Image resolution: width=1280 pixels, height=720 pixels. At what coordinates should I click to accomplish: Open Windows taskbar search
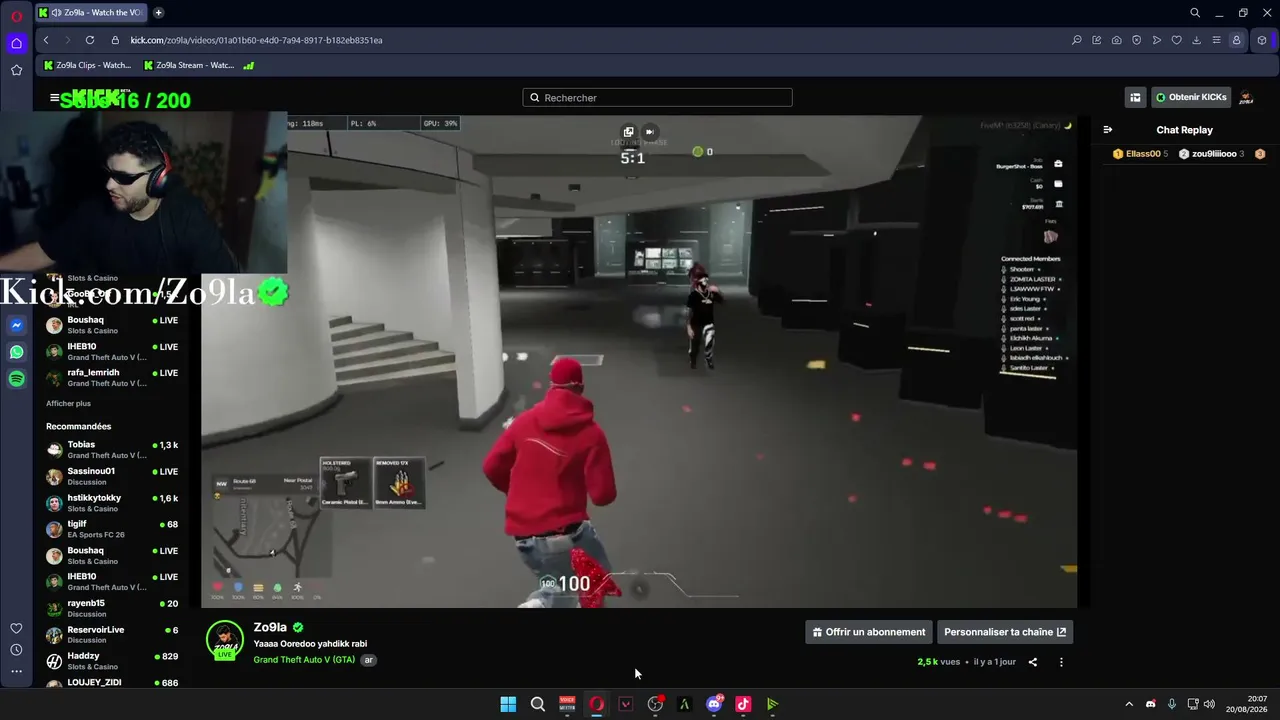[538, 704]
